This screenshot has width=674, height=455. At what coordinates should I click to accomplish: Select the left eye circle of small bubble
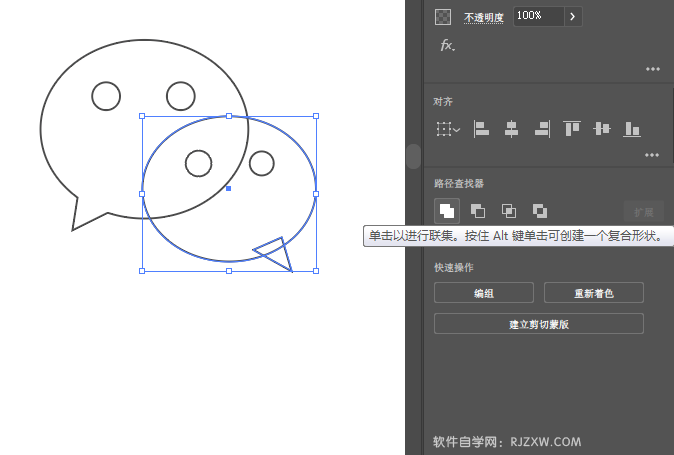coord(199,163)
